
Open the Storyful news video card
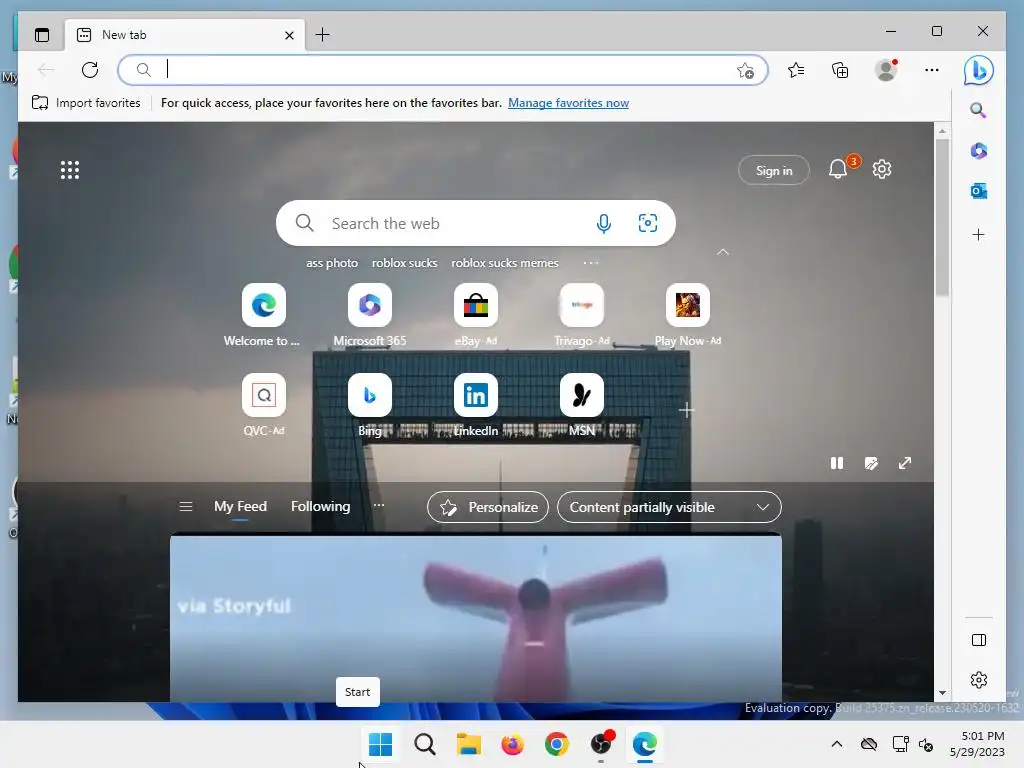click(475, 618)
